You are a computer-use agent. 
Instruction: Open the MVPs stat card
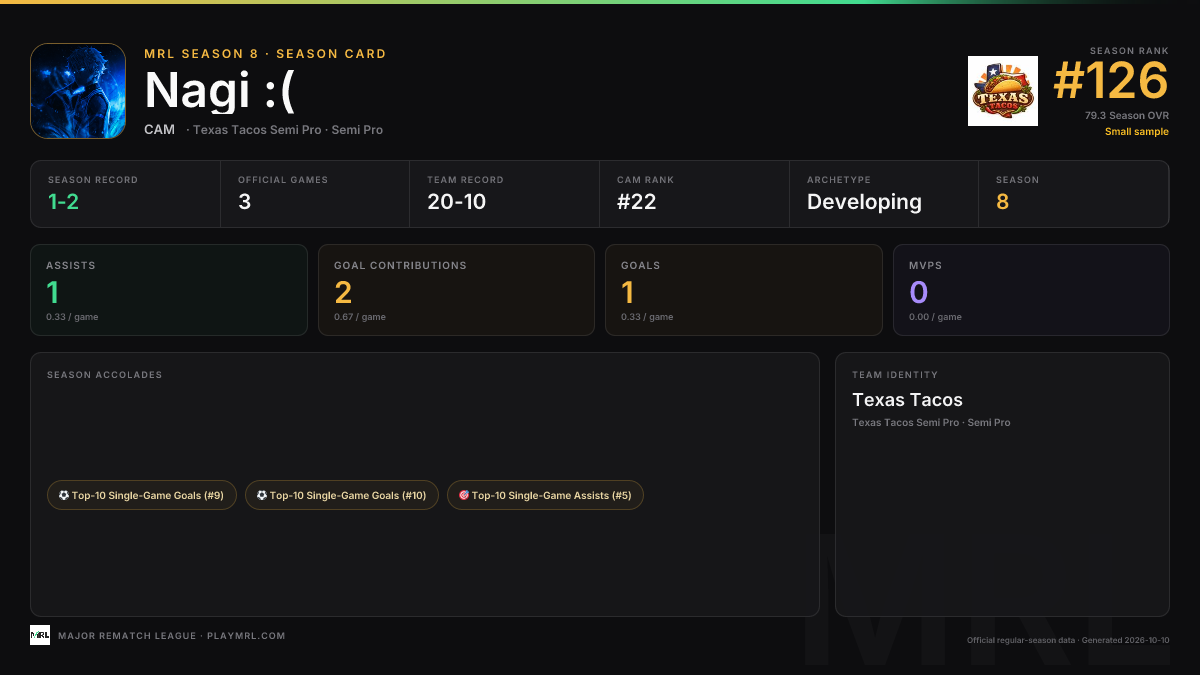[x=1031, y=290]
